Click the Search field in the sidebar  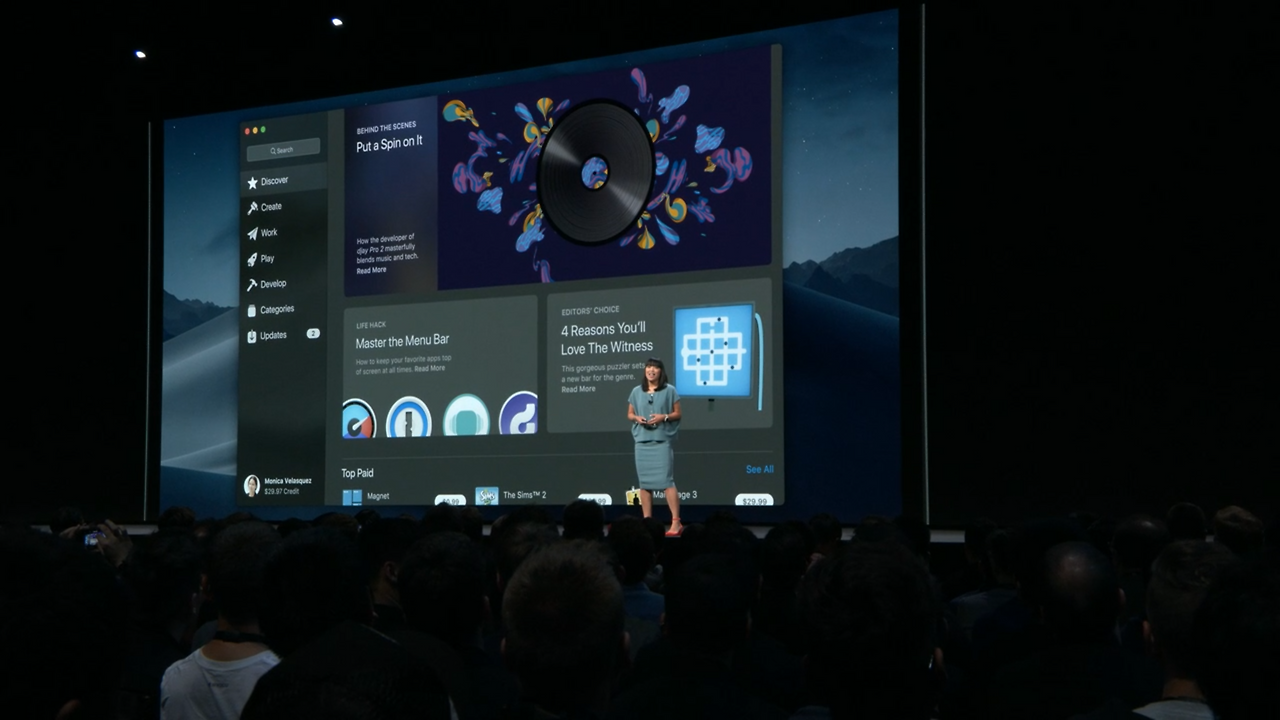pyautogui.click(x=284, y=150)
